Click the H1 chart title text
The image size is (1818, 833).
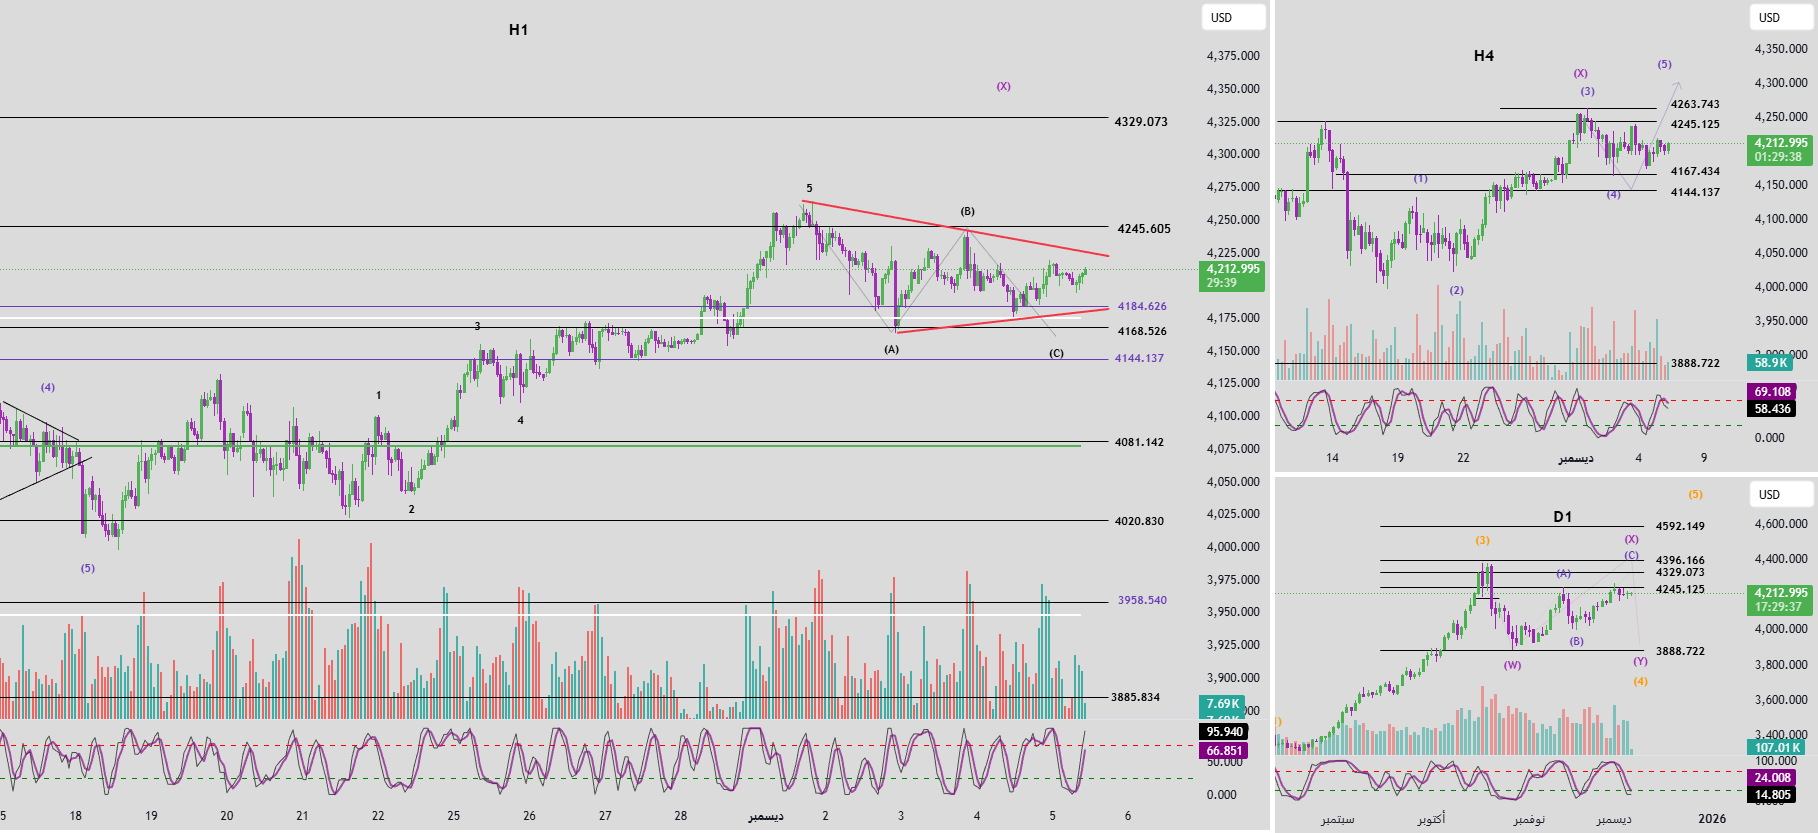(518, 30)
